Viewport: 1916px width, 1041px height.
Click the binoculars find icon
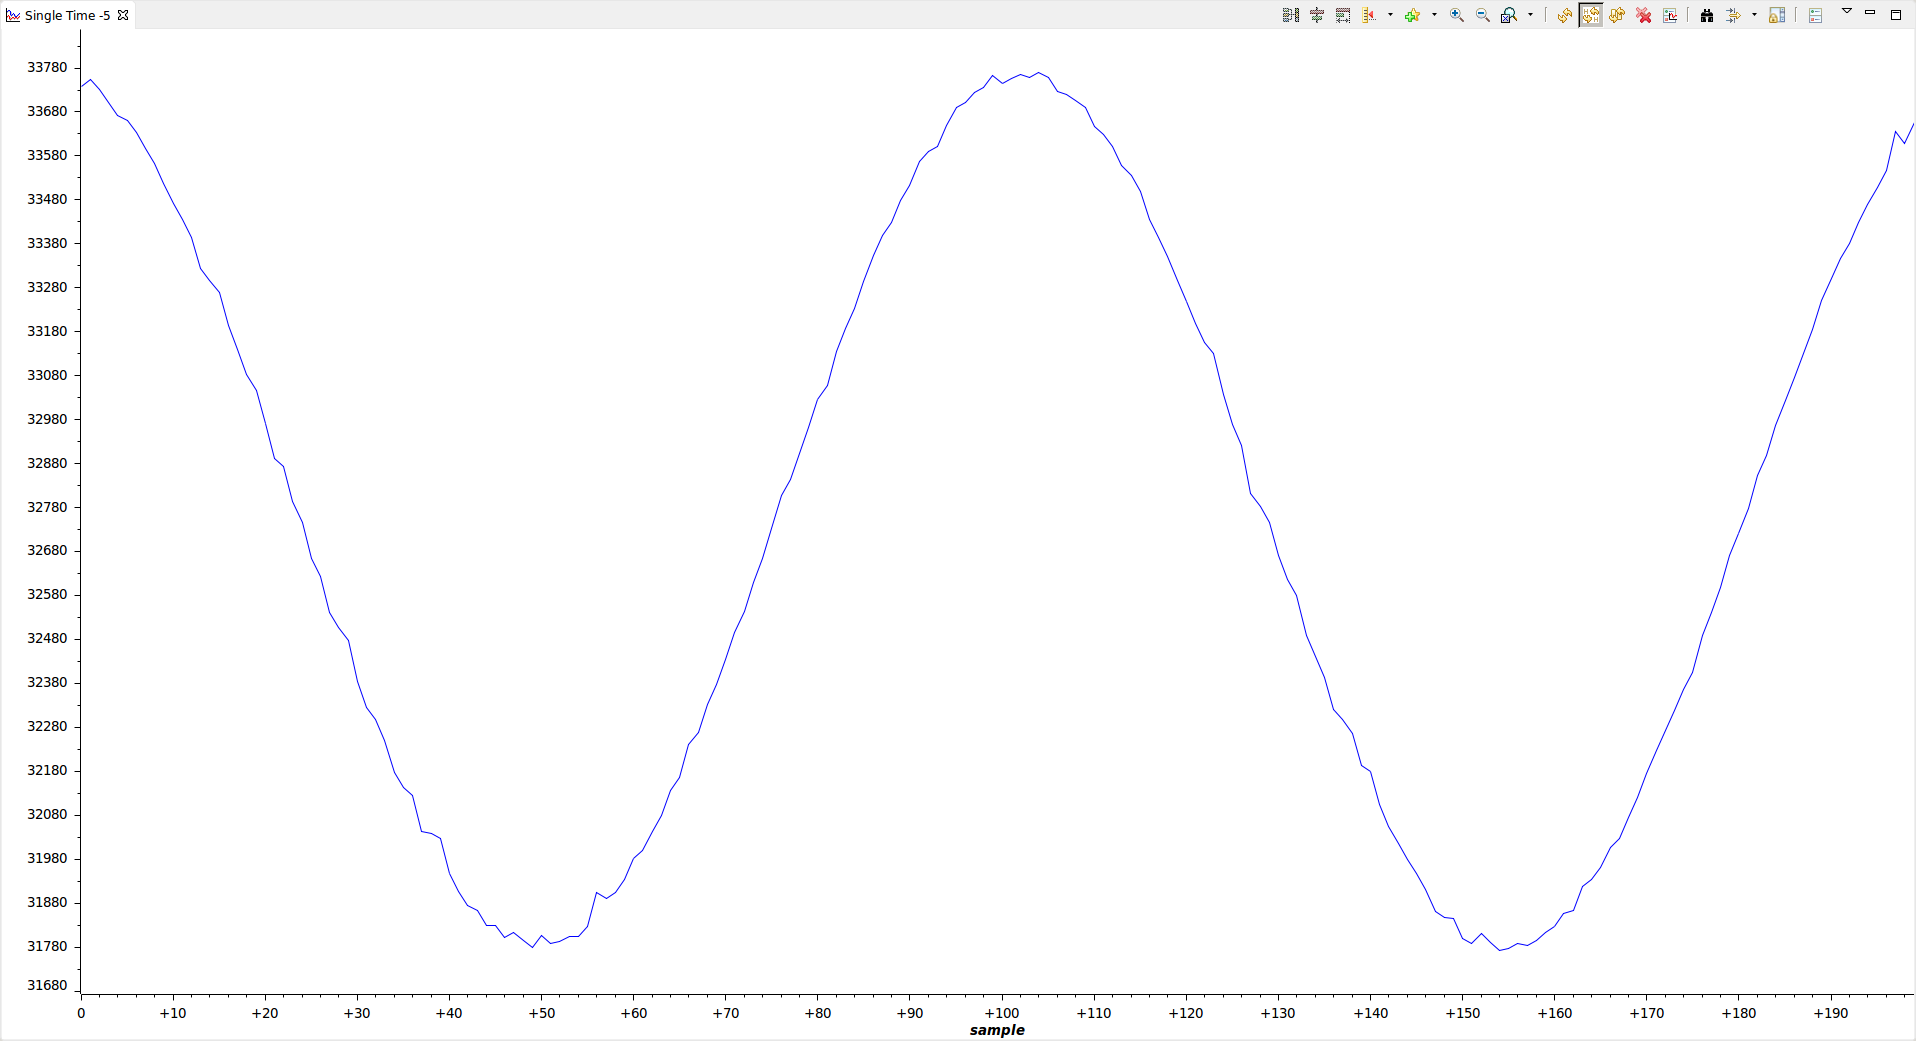tap(1707, 15)
